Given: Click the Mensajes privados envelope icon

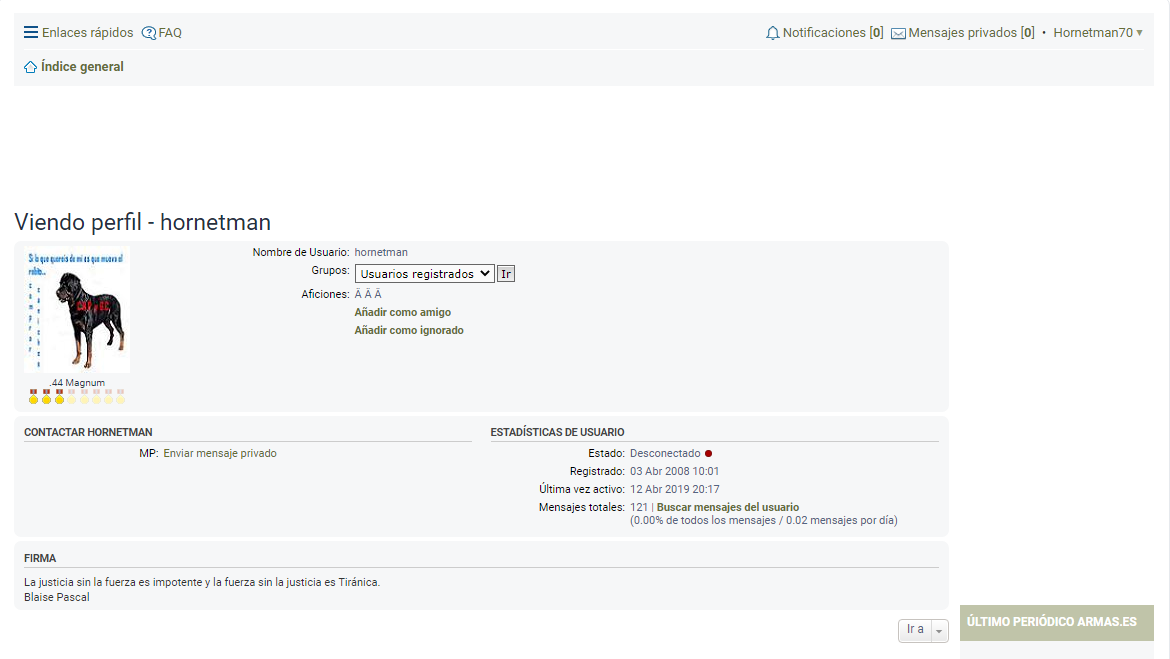Looking at the screenshot, I should click(x=898, y=33).
